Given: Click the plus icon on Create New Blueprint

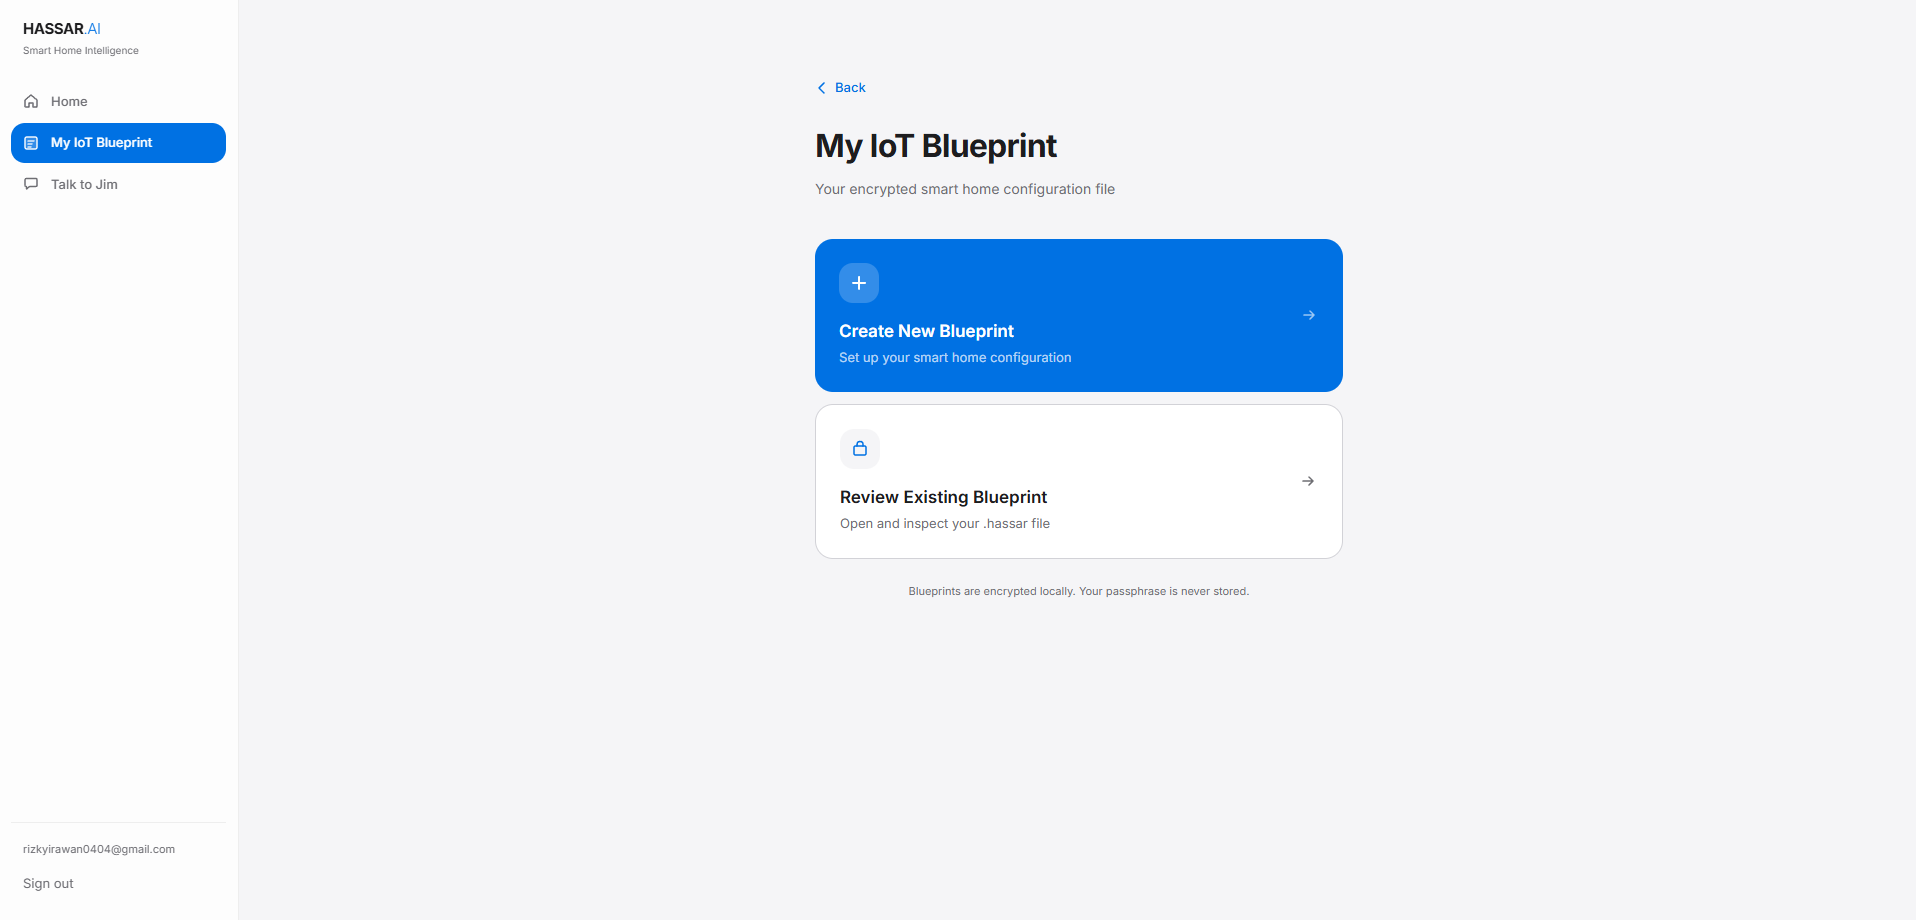Looking at the screenshot, I should coord(859,283).
